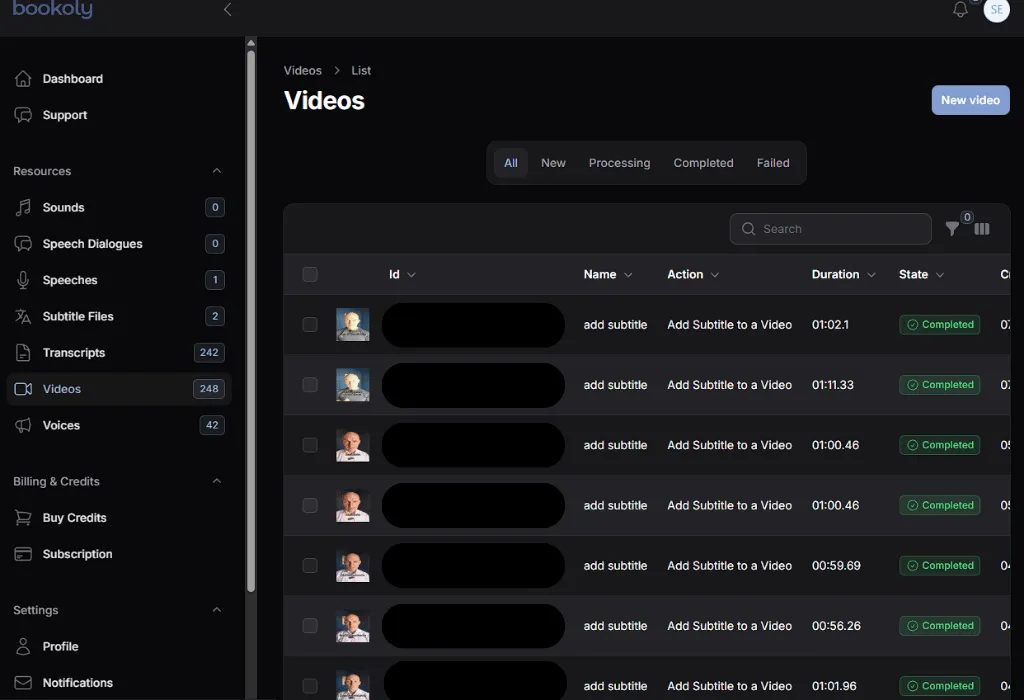Screen dimensions: 1024x700
Task: Collapse the Resources section
Action: tap(217, 171)
